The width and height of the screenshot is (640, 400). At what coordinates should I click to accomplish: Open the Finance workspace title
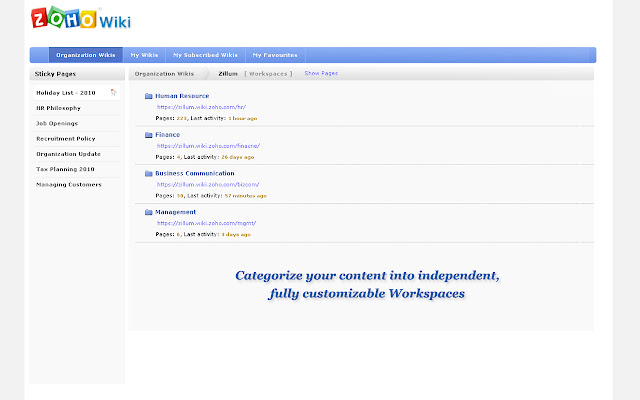click(167, 135)
